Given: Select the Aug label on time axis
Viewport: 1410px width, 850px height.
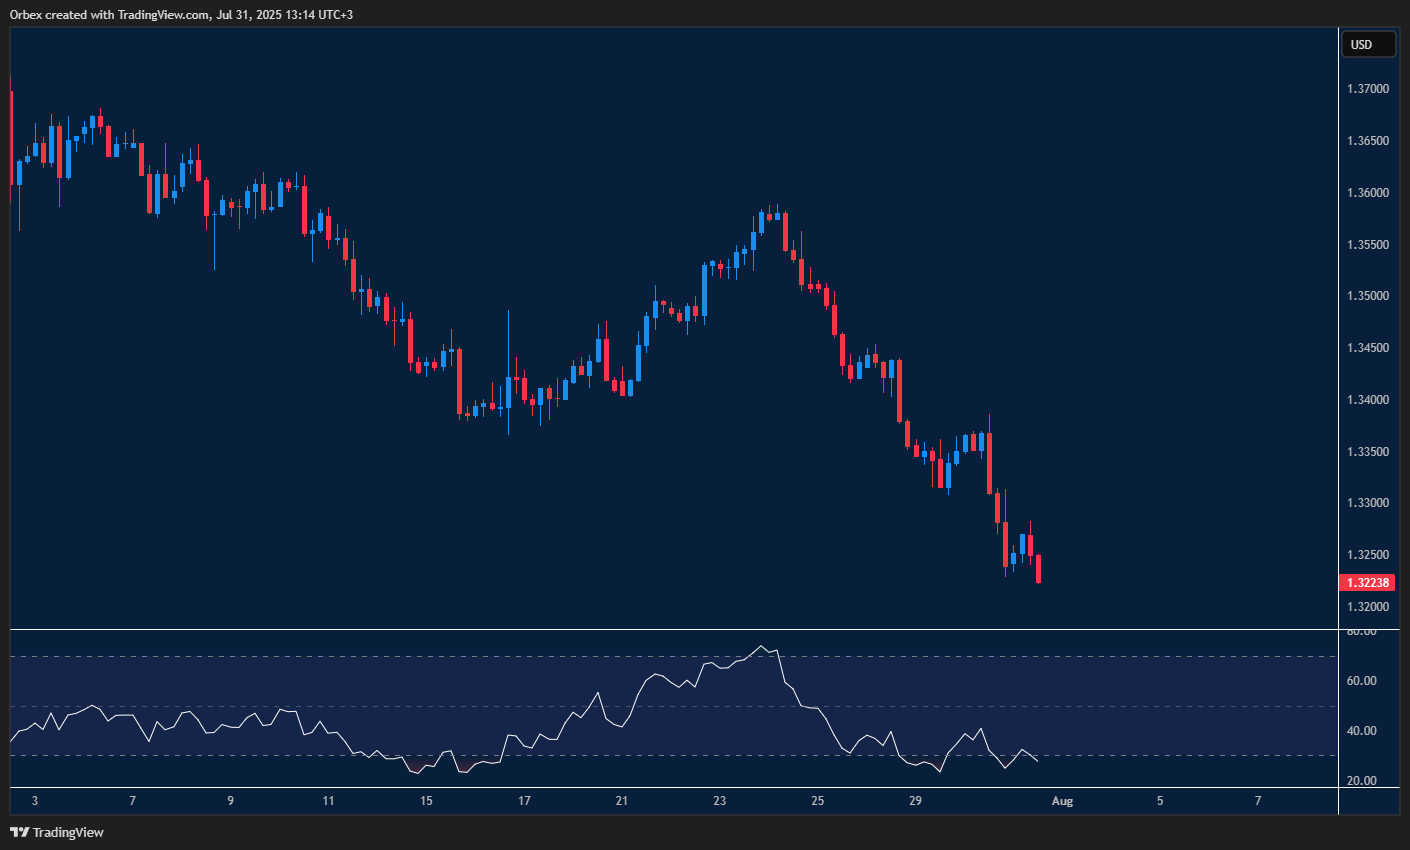Looking at the screenshot, I should (x=1062, y=801).
